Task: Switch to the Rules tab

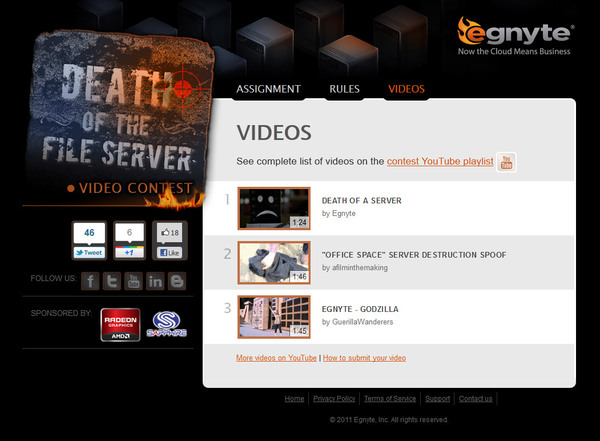Action: click(x=344, y=89)
